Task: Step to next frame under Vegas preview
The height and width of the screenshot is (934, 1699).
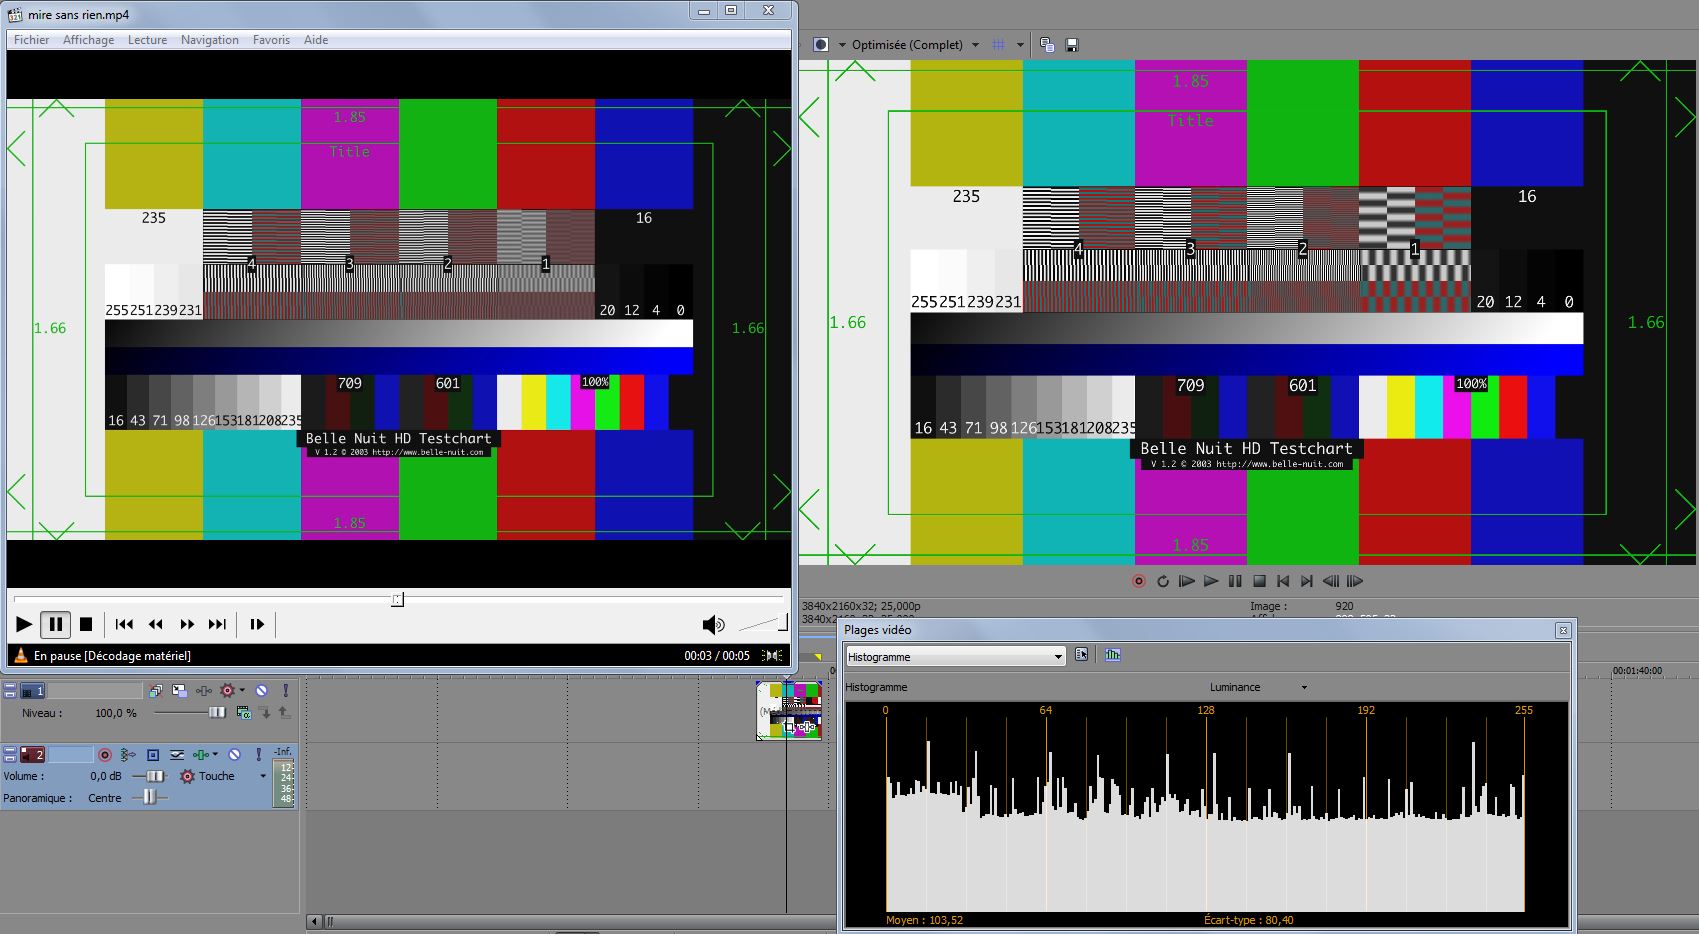Action: click(x=1355, y=581)
